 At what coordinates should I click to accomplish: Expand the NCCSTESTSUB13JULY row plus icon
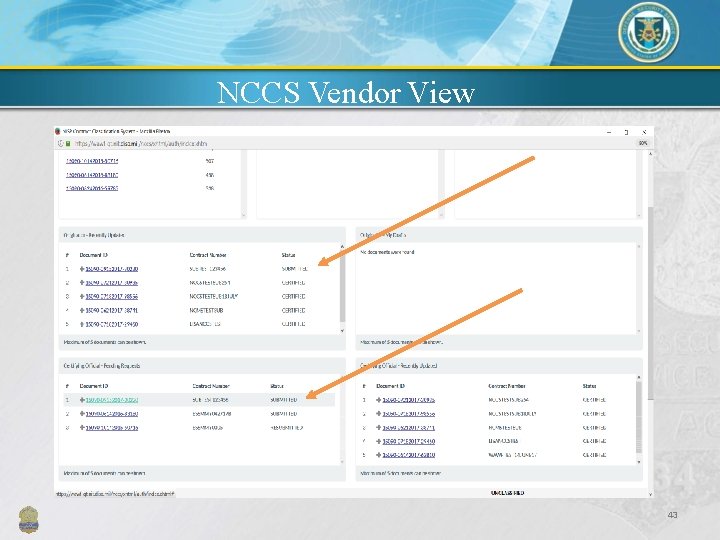click(x=82, y=297)
